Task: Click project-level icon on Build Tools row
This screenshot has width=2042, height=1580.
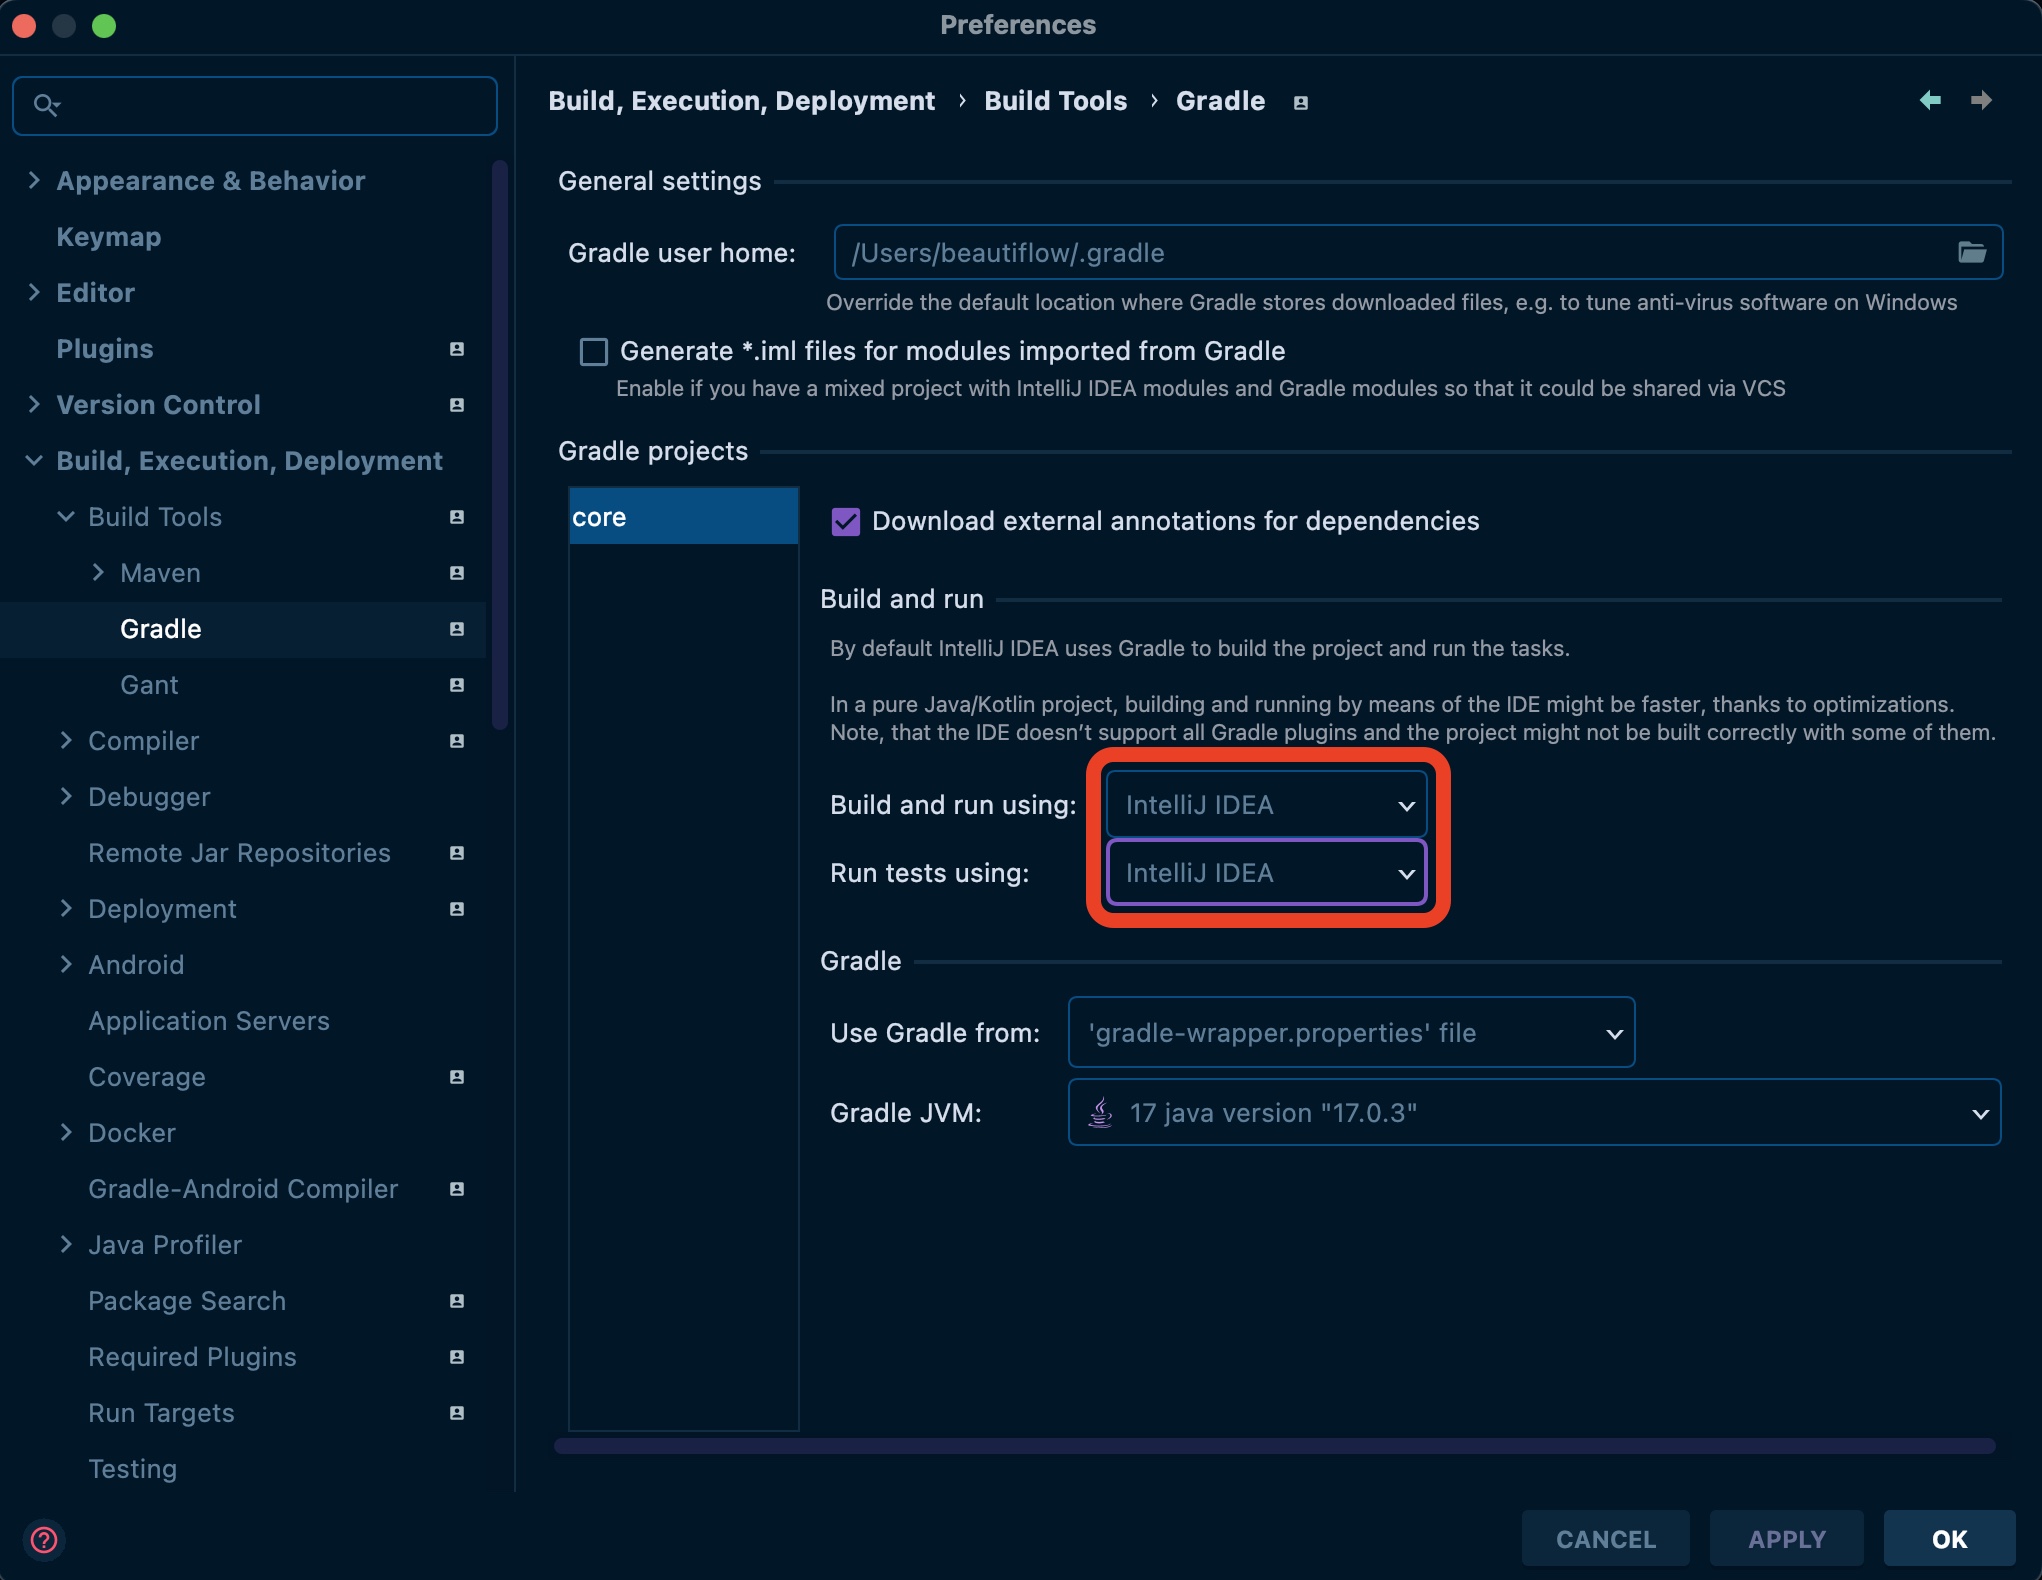Action: tap(457, 517)
